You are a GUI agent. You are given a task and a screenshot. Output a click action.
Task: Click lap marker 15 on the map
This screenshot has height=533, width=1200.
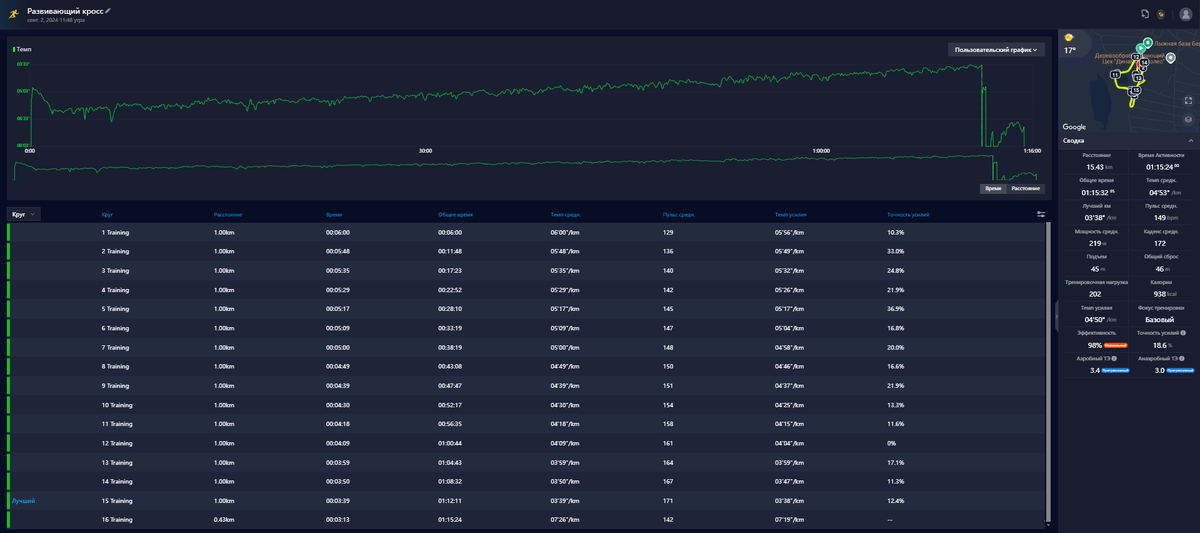tap(1135, 91)
